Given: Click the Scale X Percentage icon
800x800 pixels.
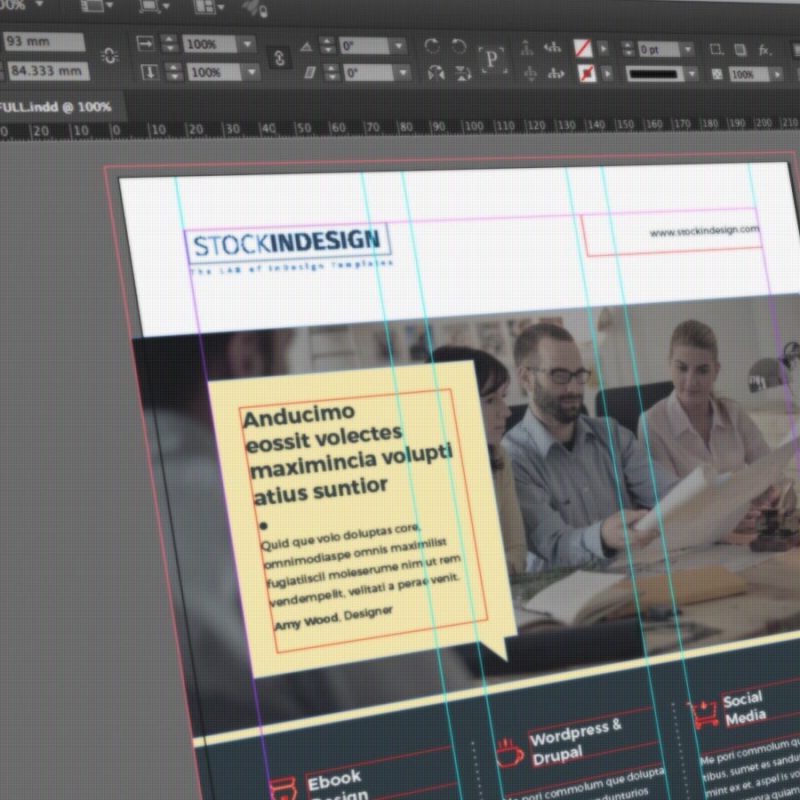Looking at the screenshot, I should (145, 44).
